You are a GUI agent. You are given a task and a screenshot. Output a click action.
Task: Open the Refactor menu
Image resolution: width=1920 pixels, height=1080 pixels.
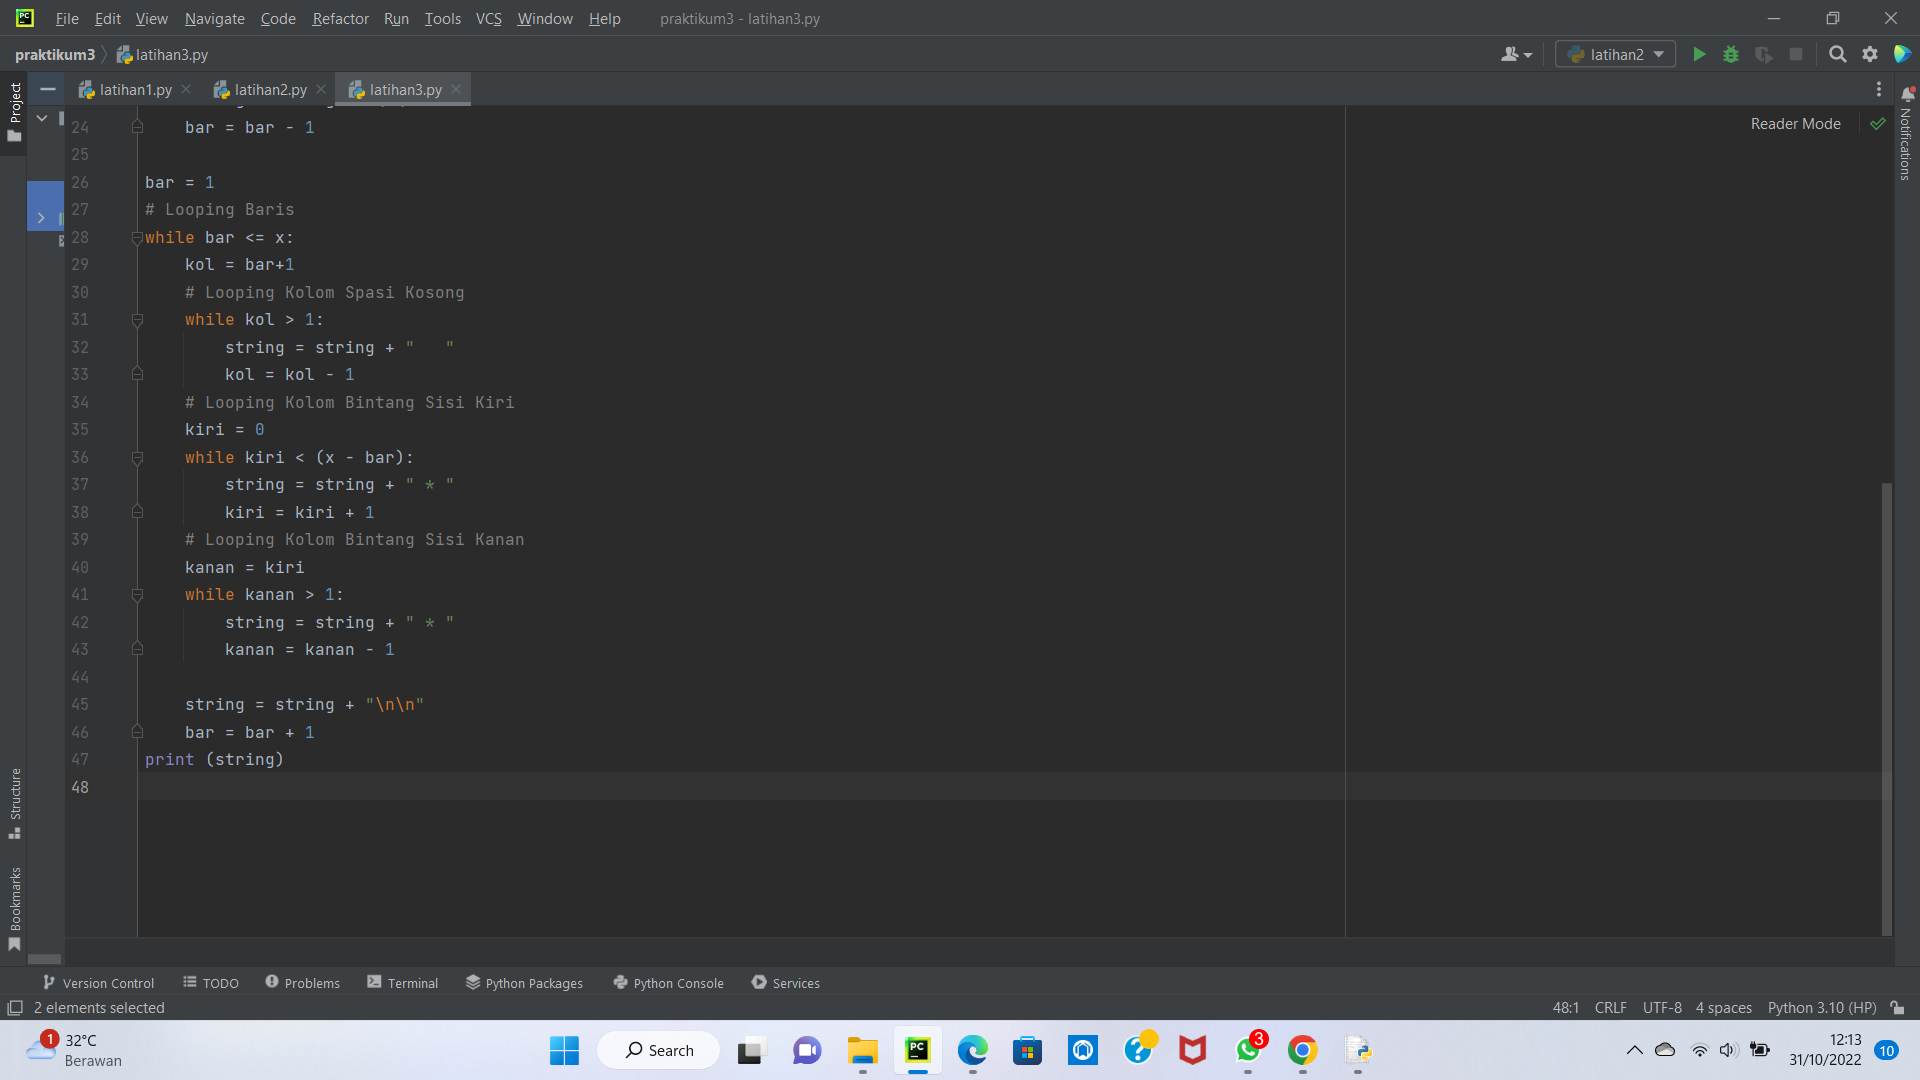[x=340, y=18]
